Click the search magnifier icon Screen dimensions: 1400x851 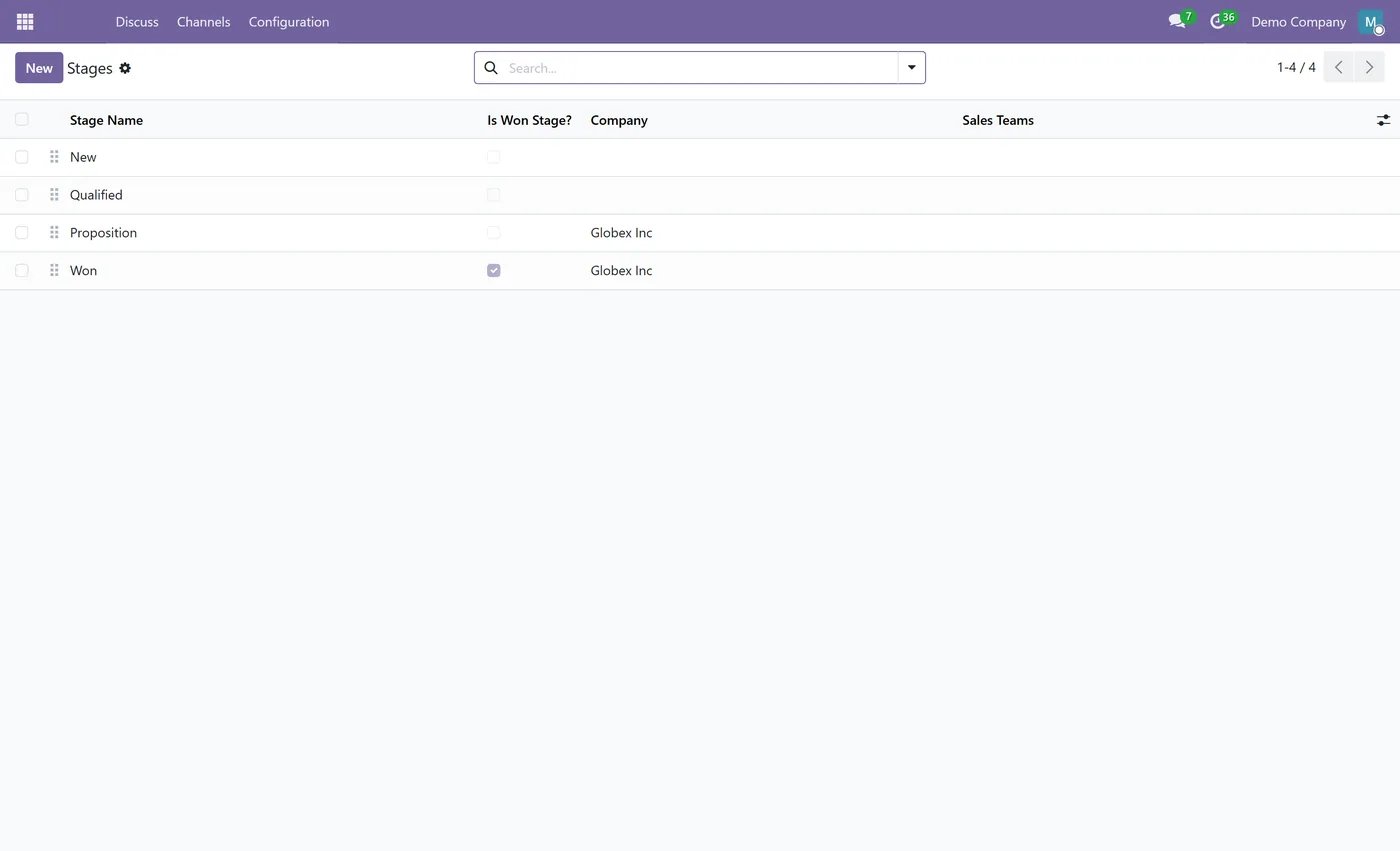[x=491, y=68]
